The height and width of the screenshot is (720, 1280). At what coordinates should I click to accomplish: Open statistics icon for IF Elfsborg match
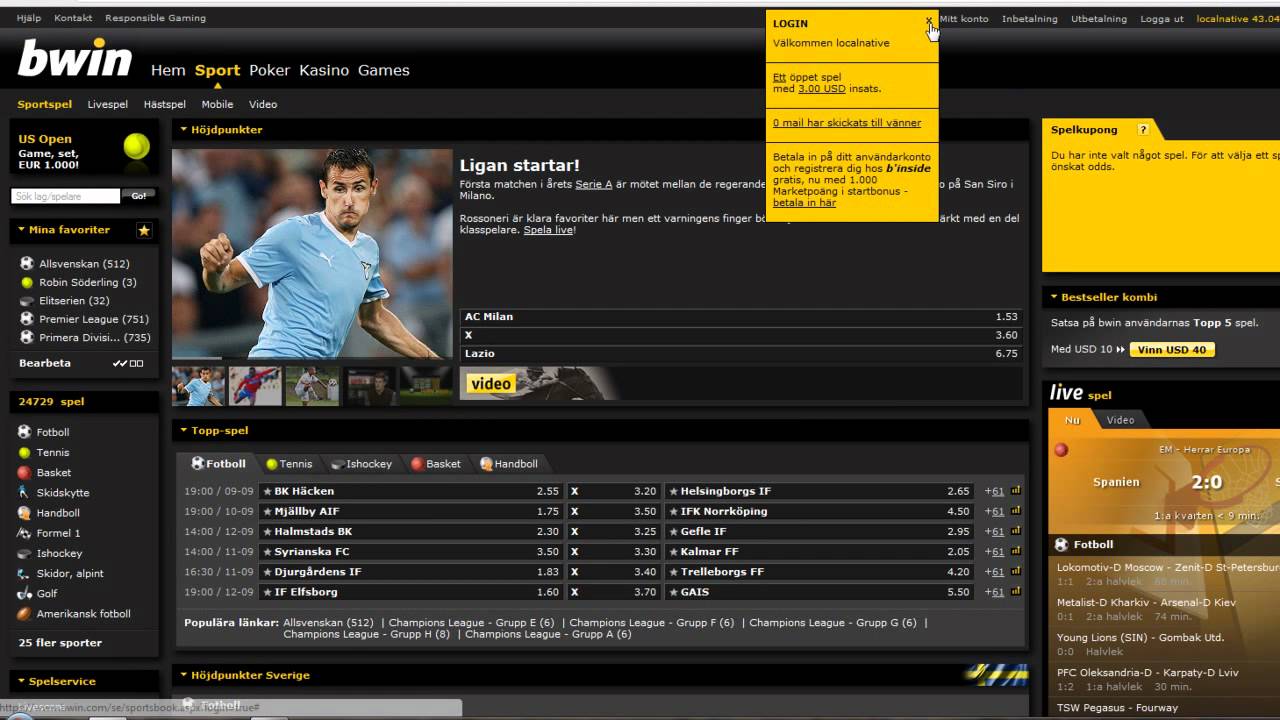coord(1016,592)
